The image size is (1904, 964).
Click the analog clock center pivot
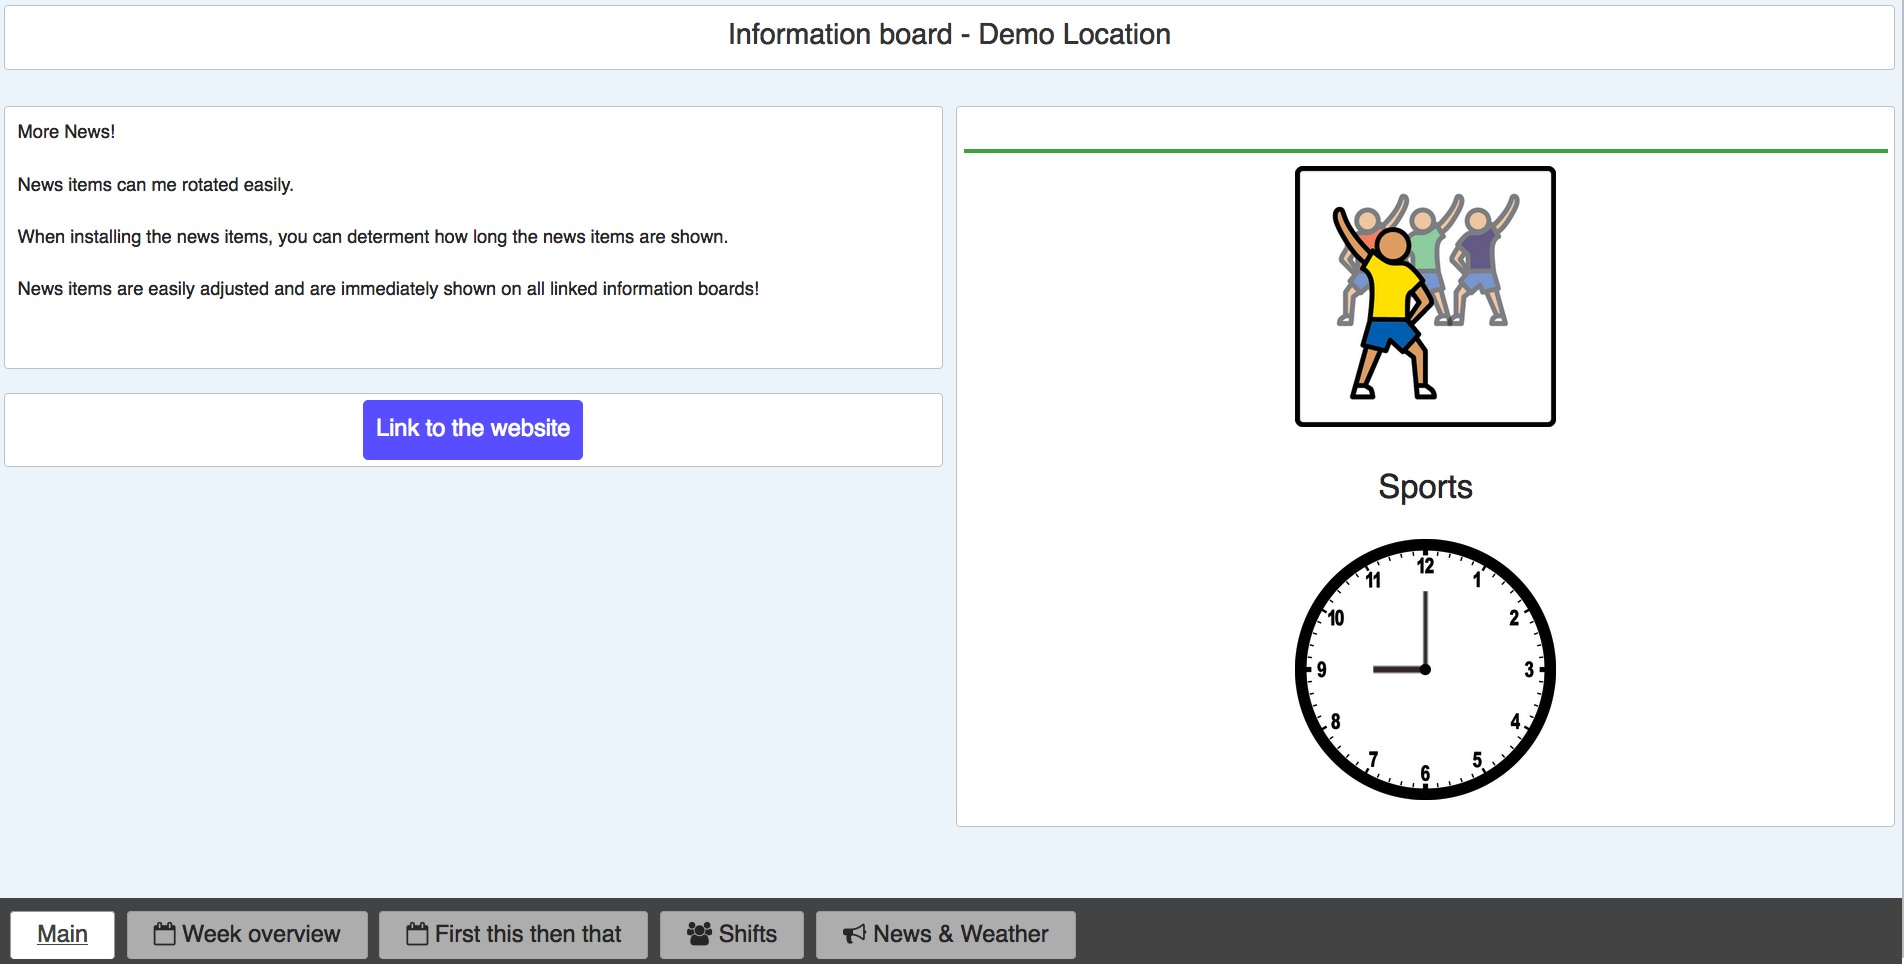(1425, 669)
